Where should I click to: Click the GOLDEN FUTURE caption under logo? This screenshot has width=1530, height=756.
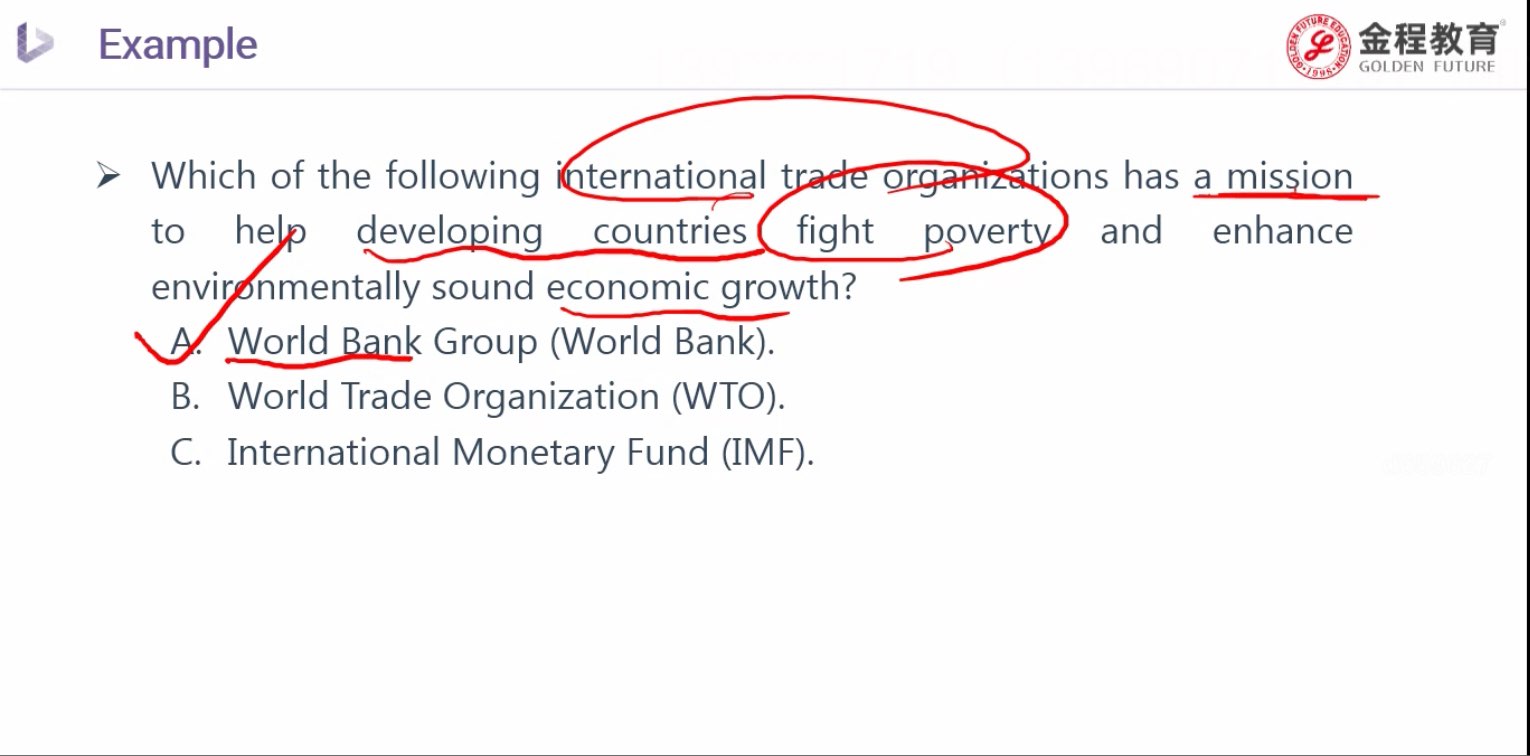[x=1427, y=67]
